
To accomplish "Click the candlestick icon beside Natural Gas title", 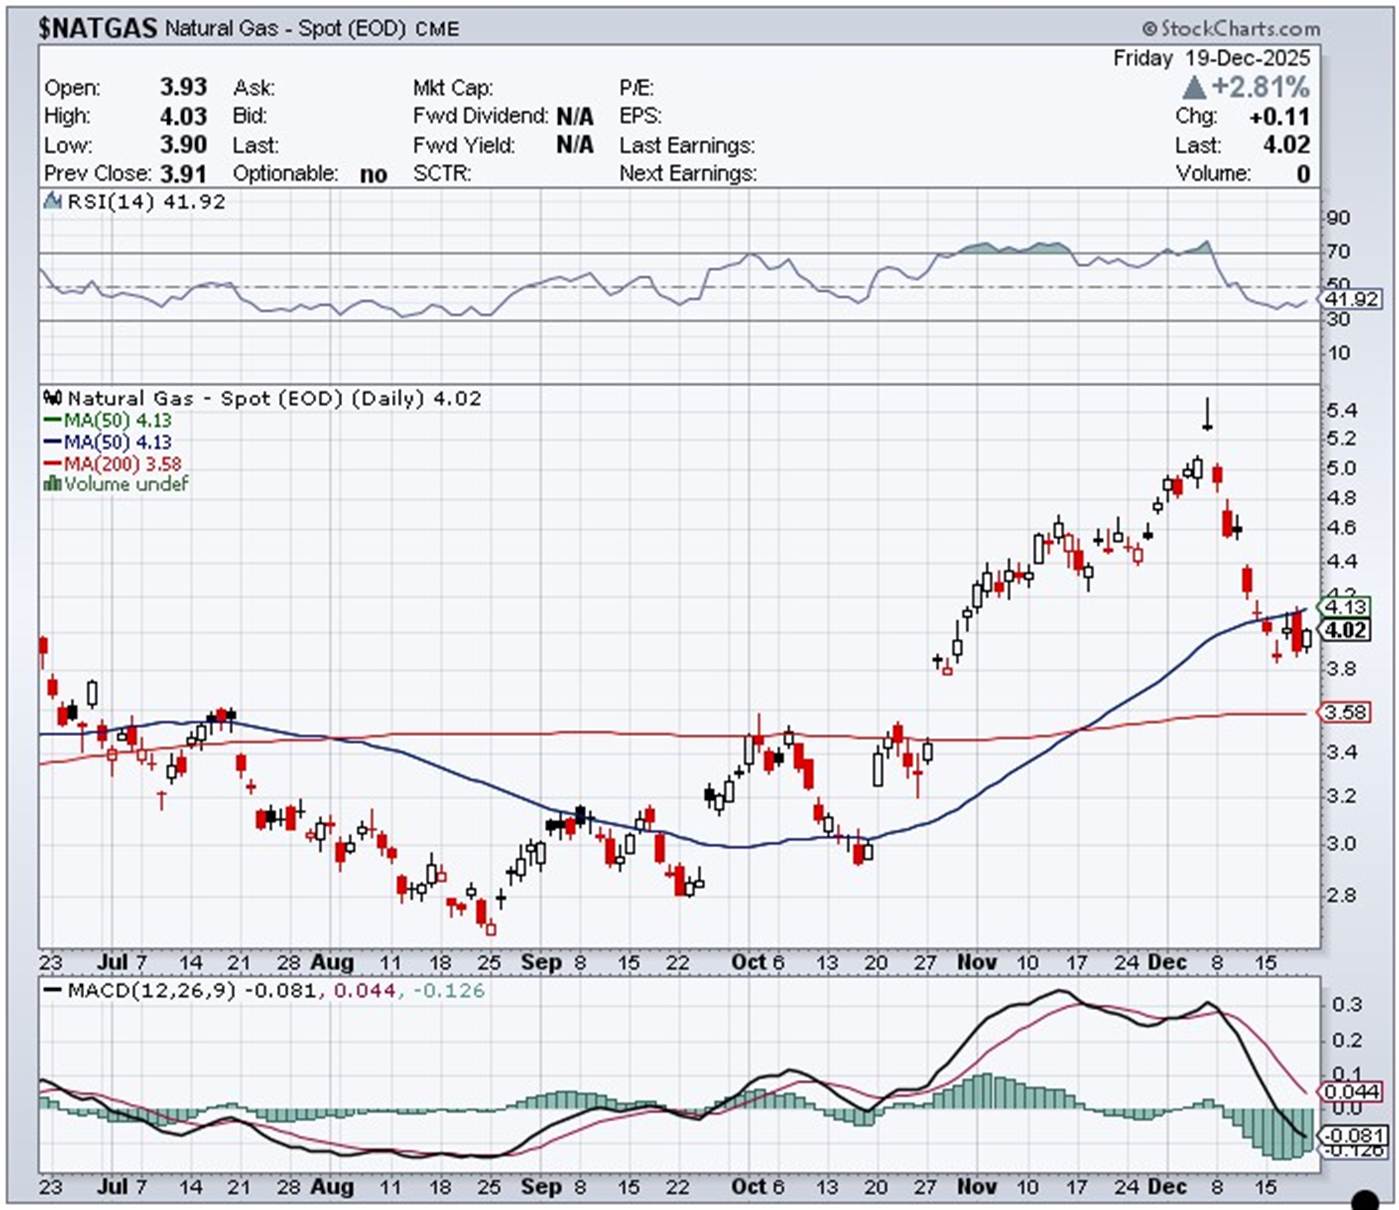I will (54, 398).
